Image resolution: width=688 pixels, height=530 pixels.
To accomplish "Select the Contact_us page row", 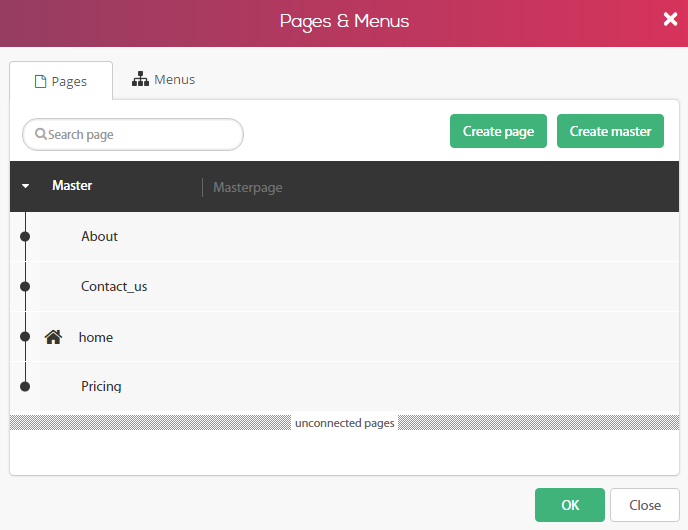I will coord(344,286).
